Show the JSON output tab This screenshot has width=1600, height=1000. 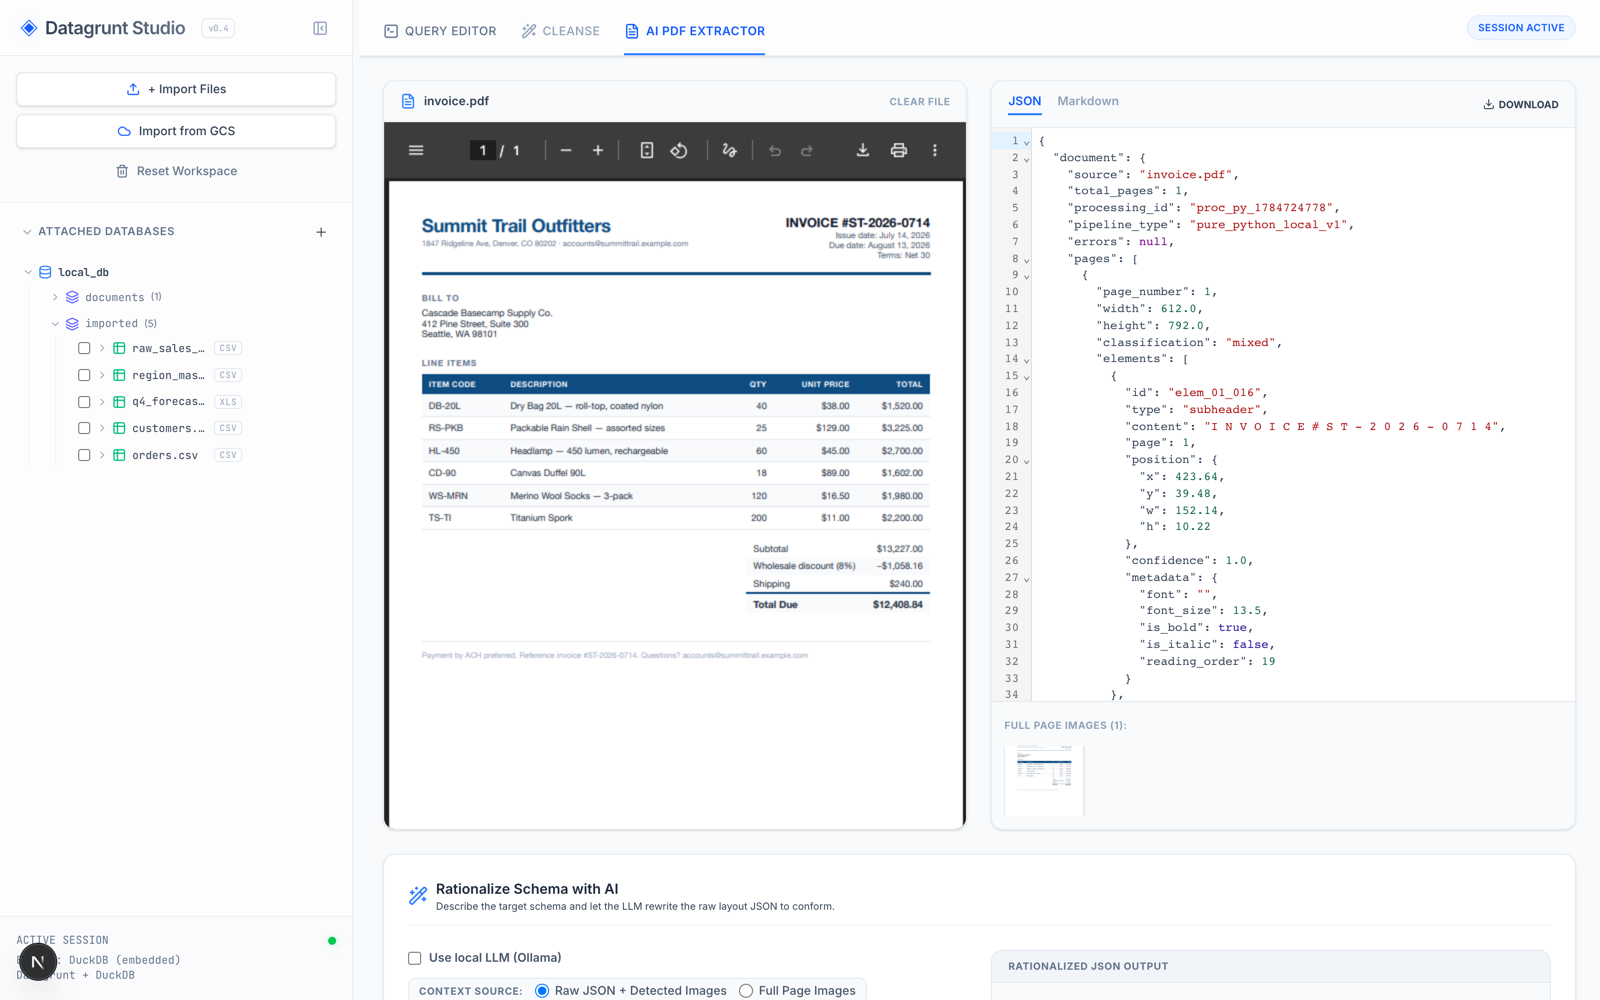click(x=1024, y=101)
